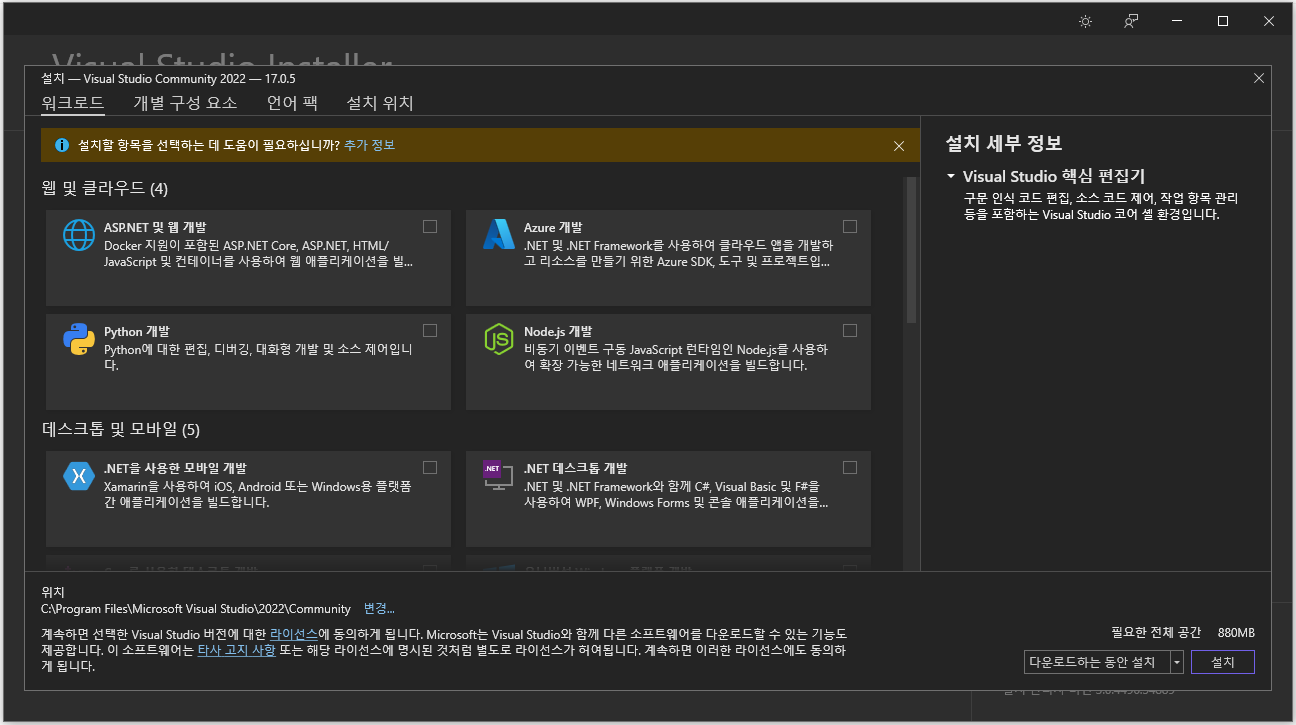Viewport: 1296px width, 725px height.
Task: Switch to the 언어 팩 tab
Action: tap(292, 103)
